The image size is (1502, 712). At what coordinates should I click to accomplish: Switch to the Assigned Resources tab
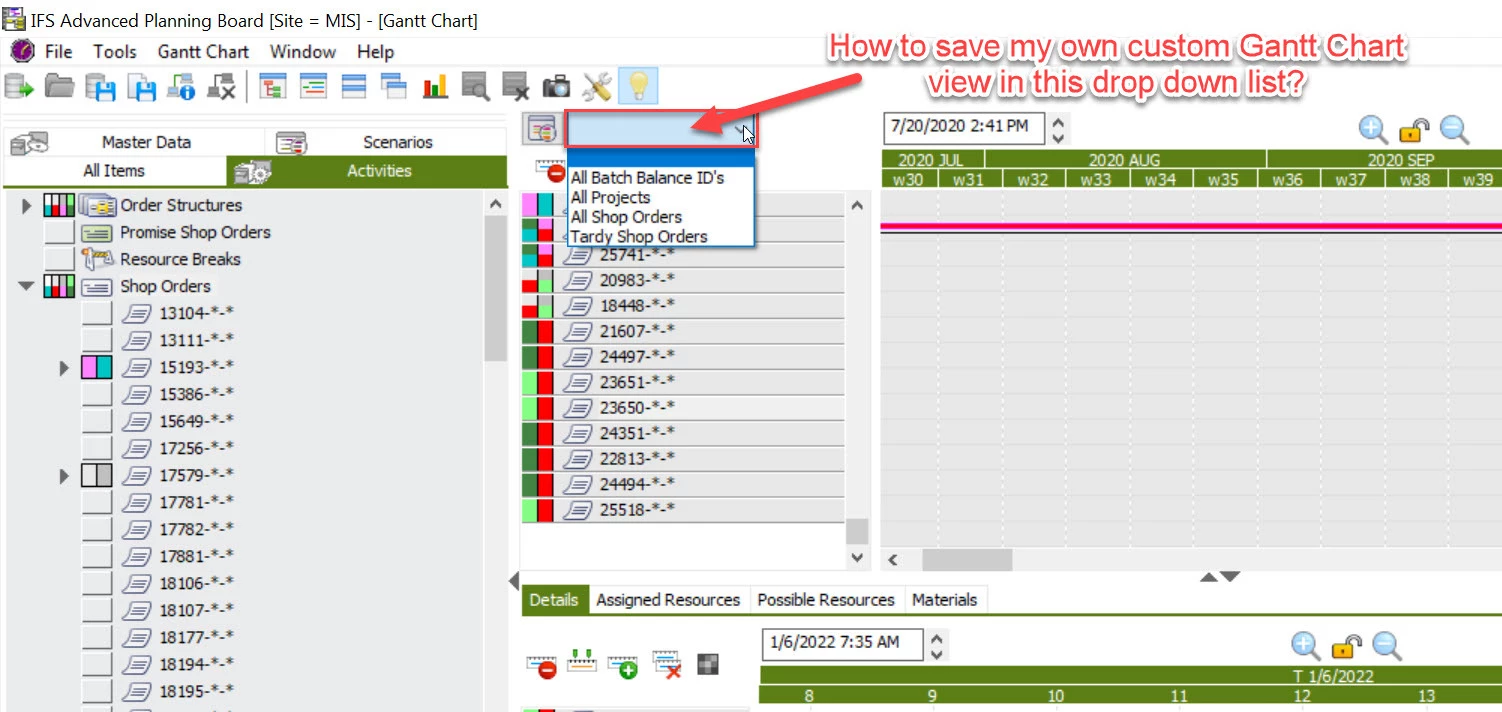pos(668,600)
